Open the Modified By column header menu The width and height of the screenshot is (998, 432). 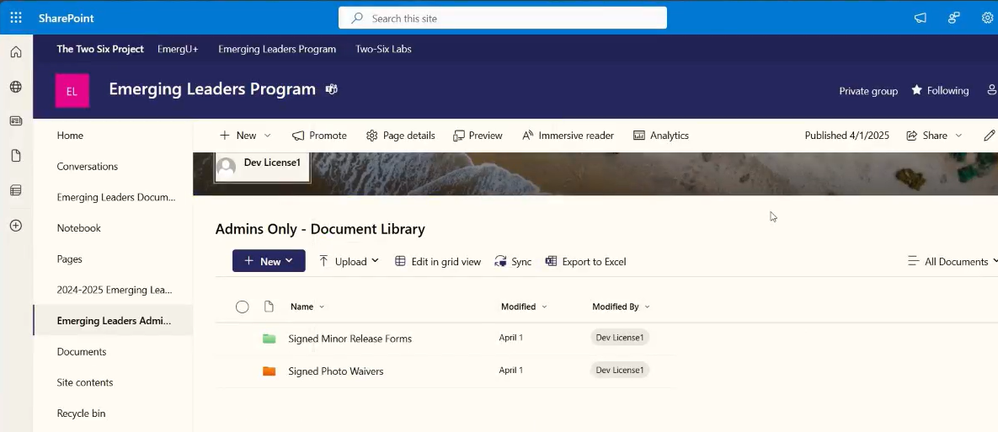pos(621,307)
